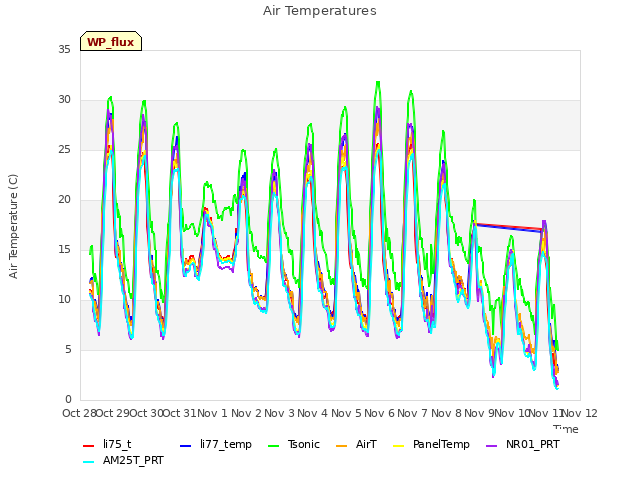
Task: Click the purple NR01_PRT legend color marker
Action: 491,446
